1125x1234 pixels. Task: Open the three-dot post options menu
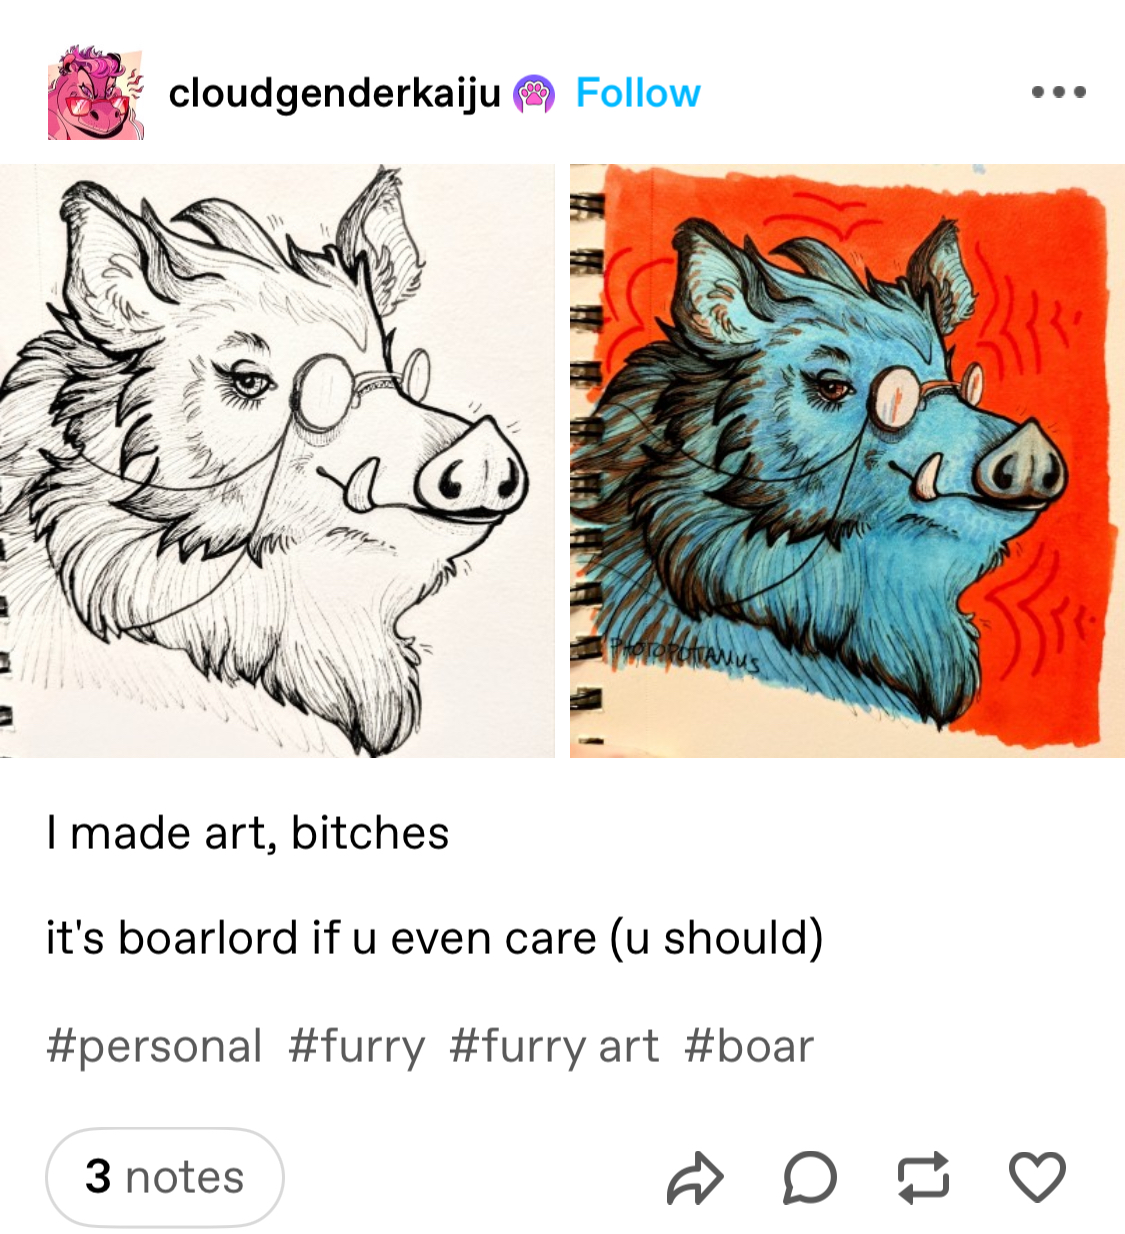pyautogui.click(x=1058, y=92)
